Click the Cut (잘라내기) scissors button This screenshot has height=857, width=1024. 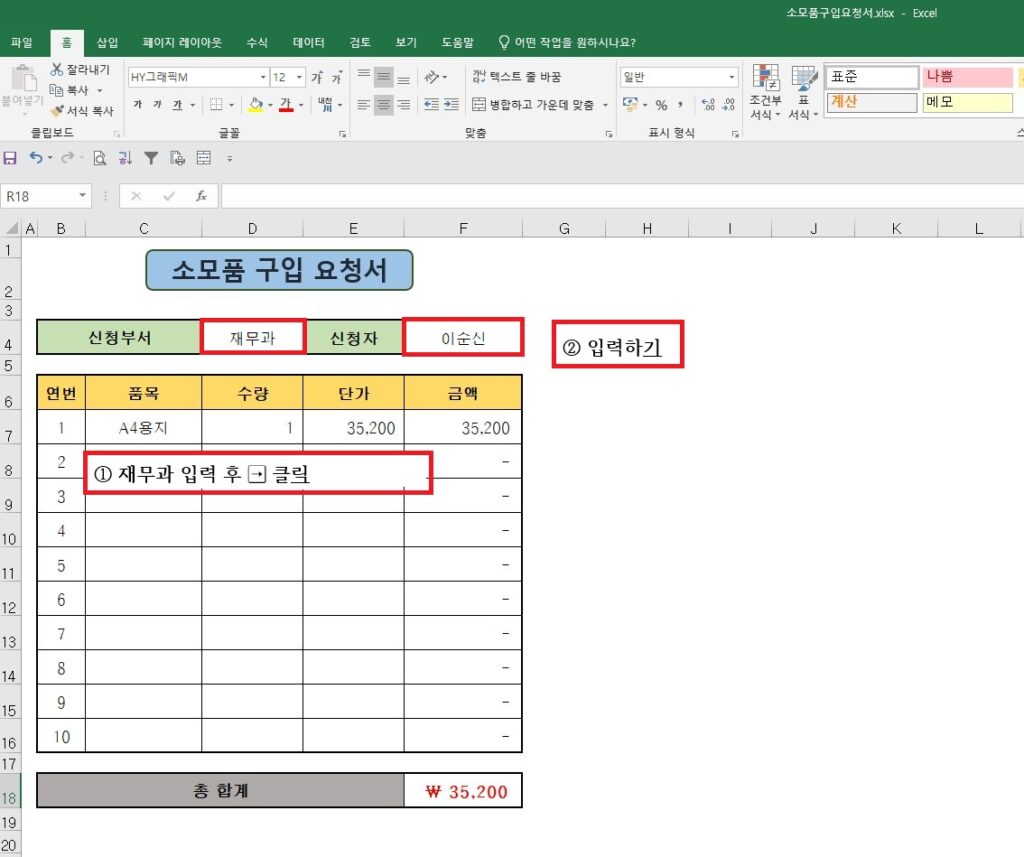(x=80, y=69)
